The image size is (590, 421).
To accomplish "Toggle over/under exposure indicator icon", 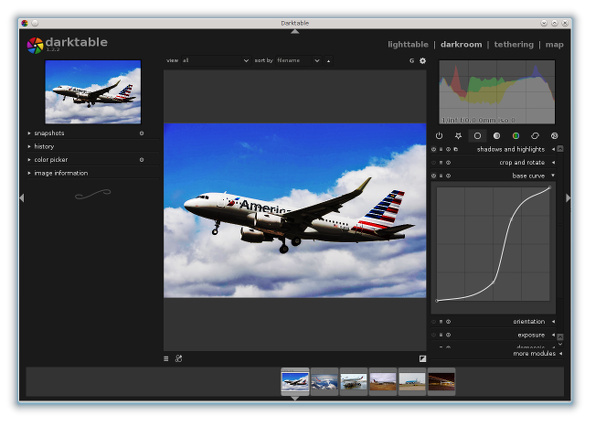I will click(423, 359).
